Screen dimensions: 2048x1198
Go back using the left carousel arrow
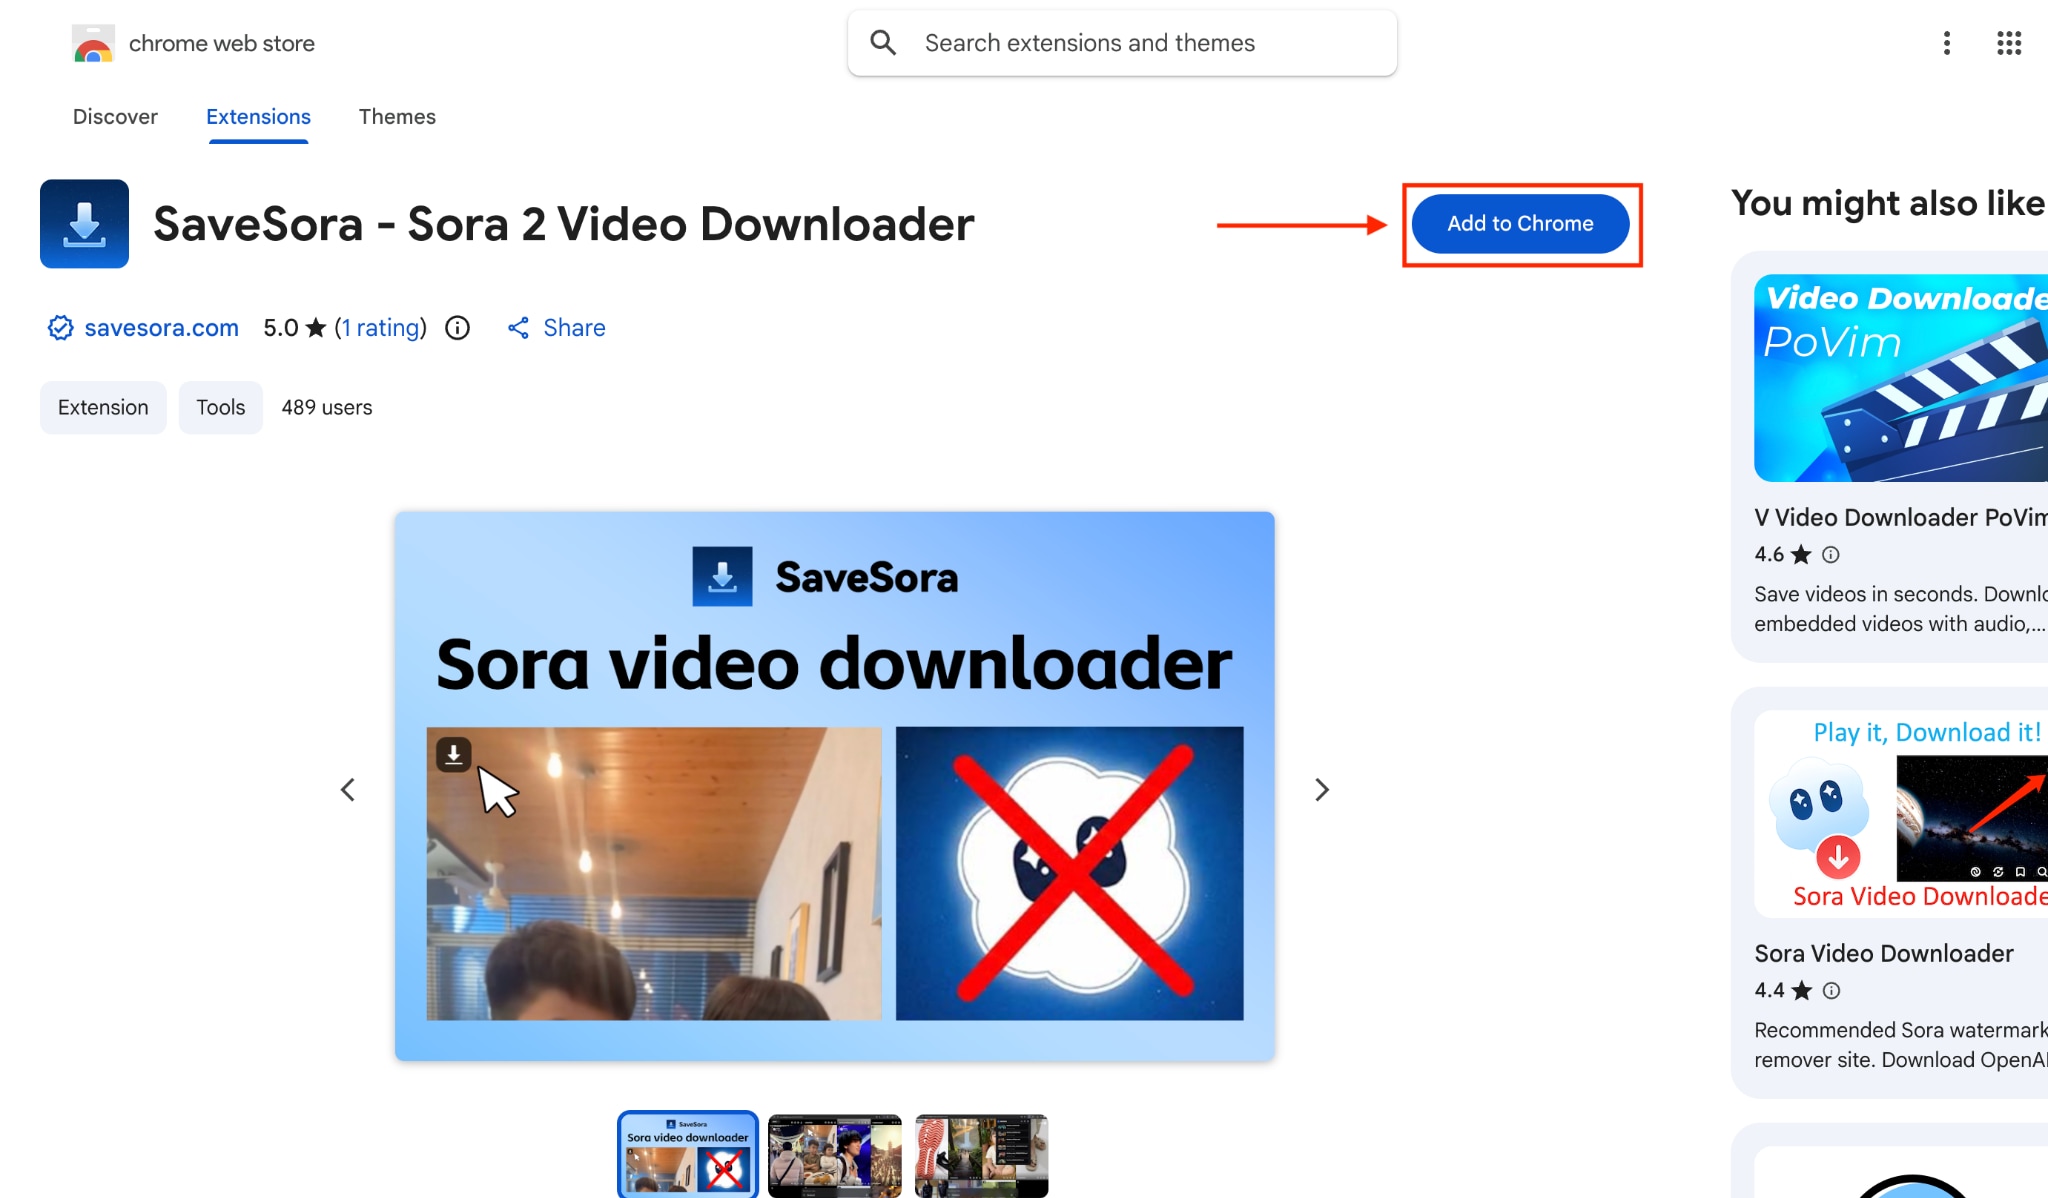(x=348, y=789)
